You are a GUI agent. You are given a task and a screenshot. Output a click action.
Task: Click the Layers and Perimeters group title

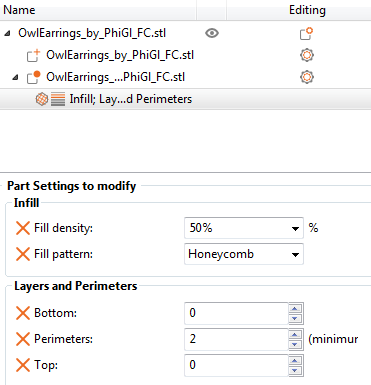(76, 286)
